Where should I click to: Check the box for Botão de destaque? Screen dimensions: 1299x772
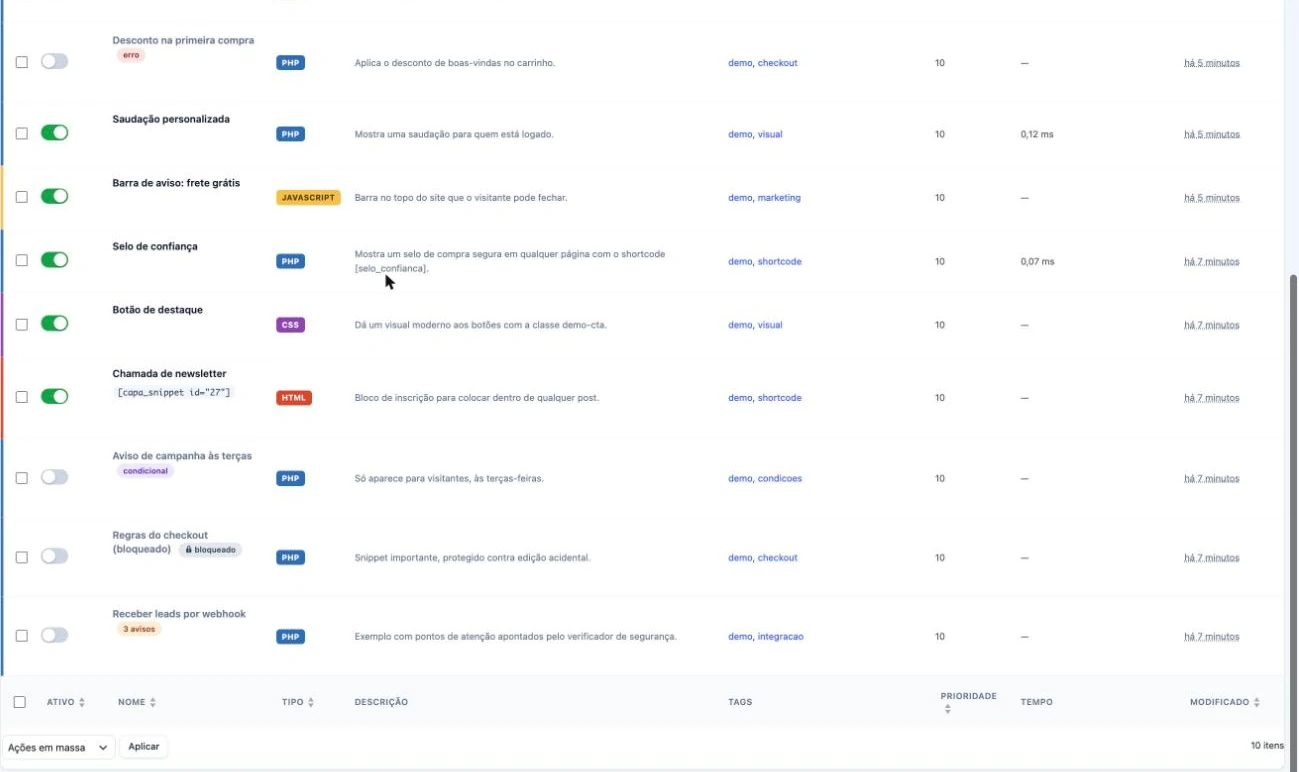pos(21,324)
